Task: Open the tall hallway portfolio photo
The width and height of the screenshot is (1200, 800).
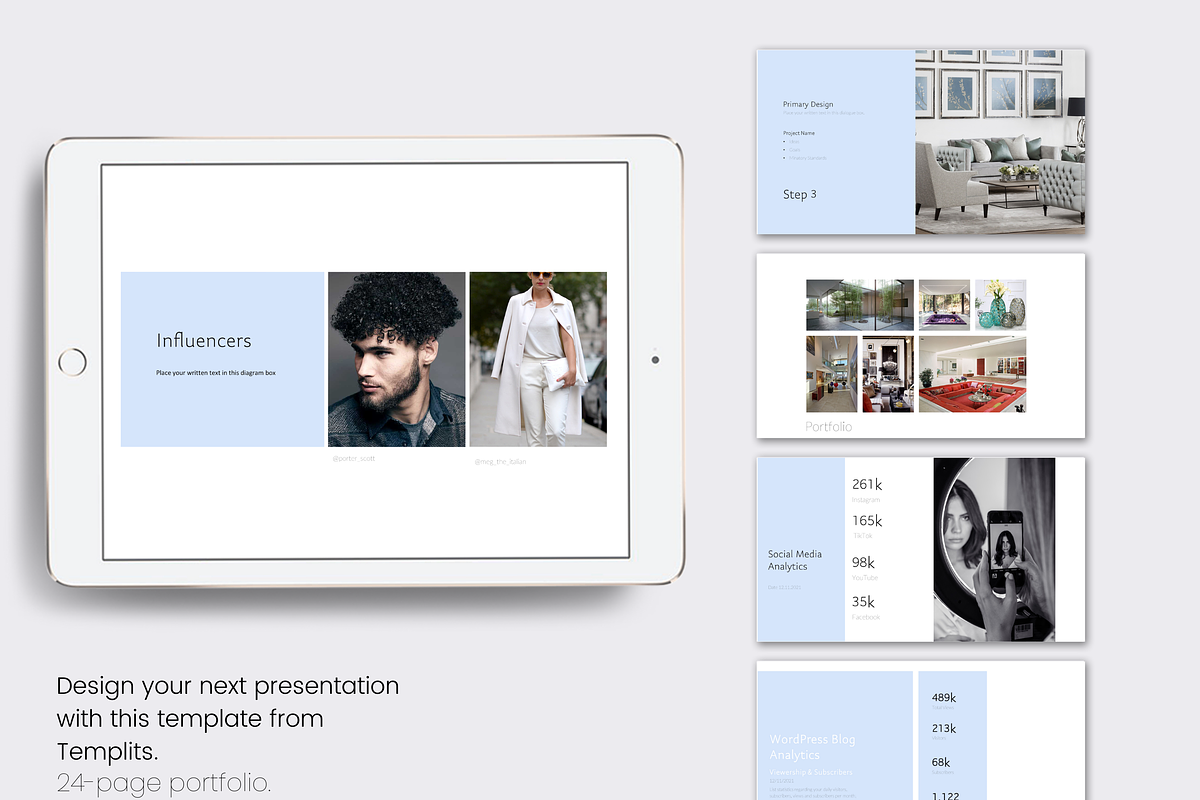Action: coord(832,374)
